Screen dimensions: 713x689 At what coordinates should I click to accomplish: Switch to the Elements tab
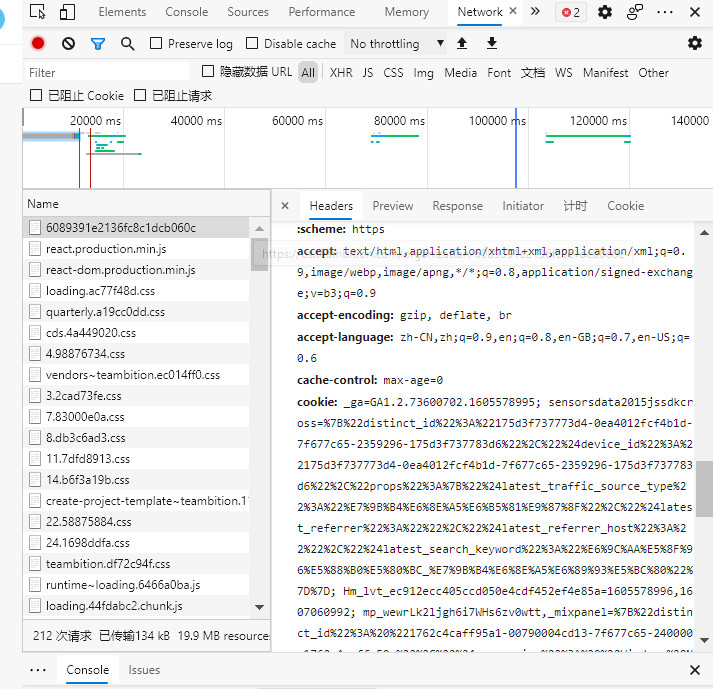[122, 12]
